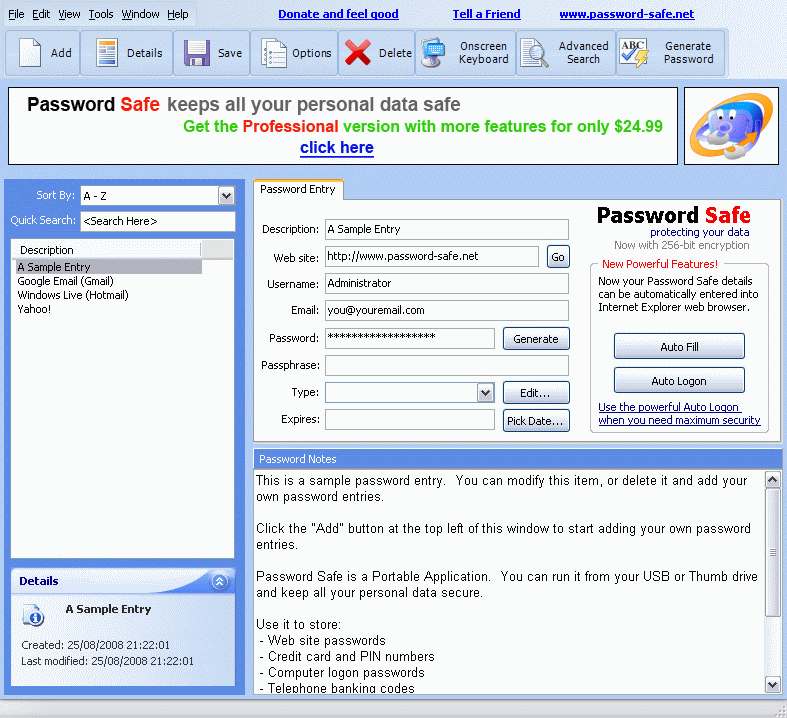
Task: Click the red X Delete icon
Action: pyautogui.click(x=358, y=52)
